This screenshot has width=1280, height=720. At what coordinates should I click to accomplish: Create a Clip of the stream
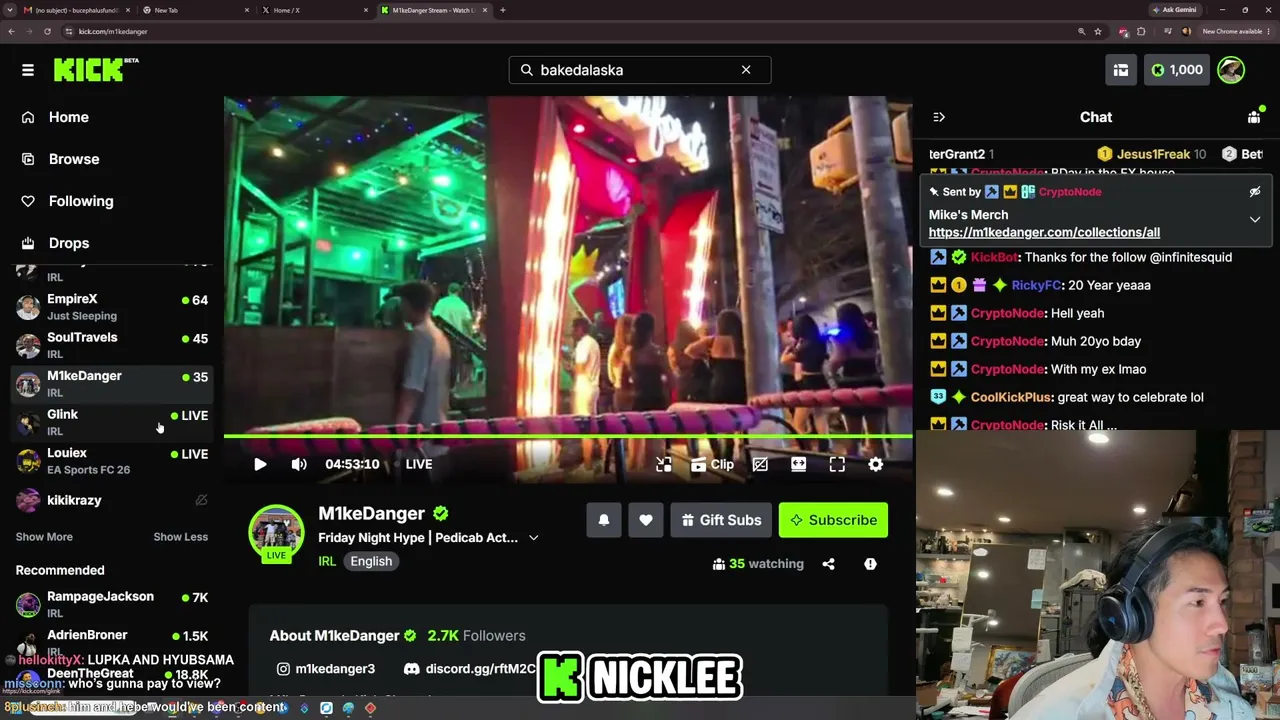[712, 464]
